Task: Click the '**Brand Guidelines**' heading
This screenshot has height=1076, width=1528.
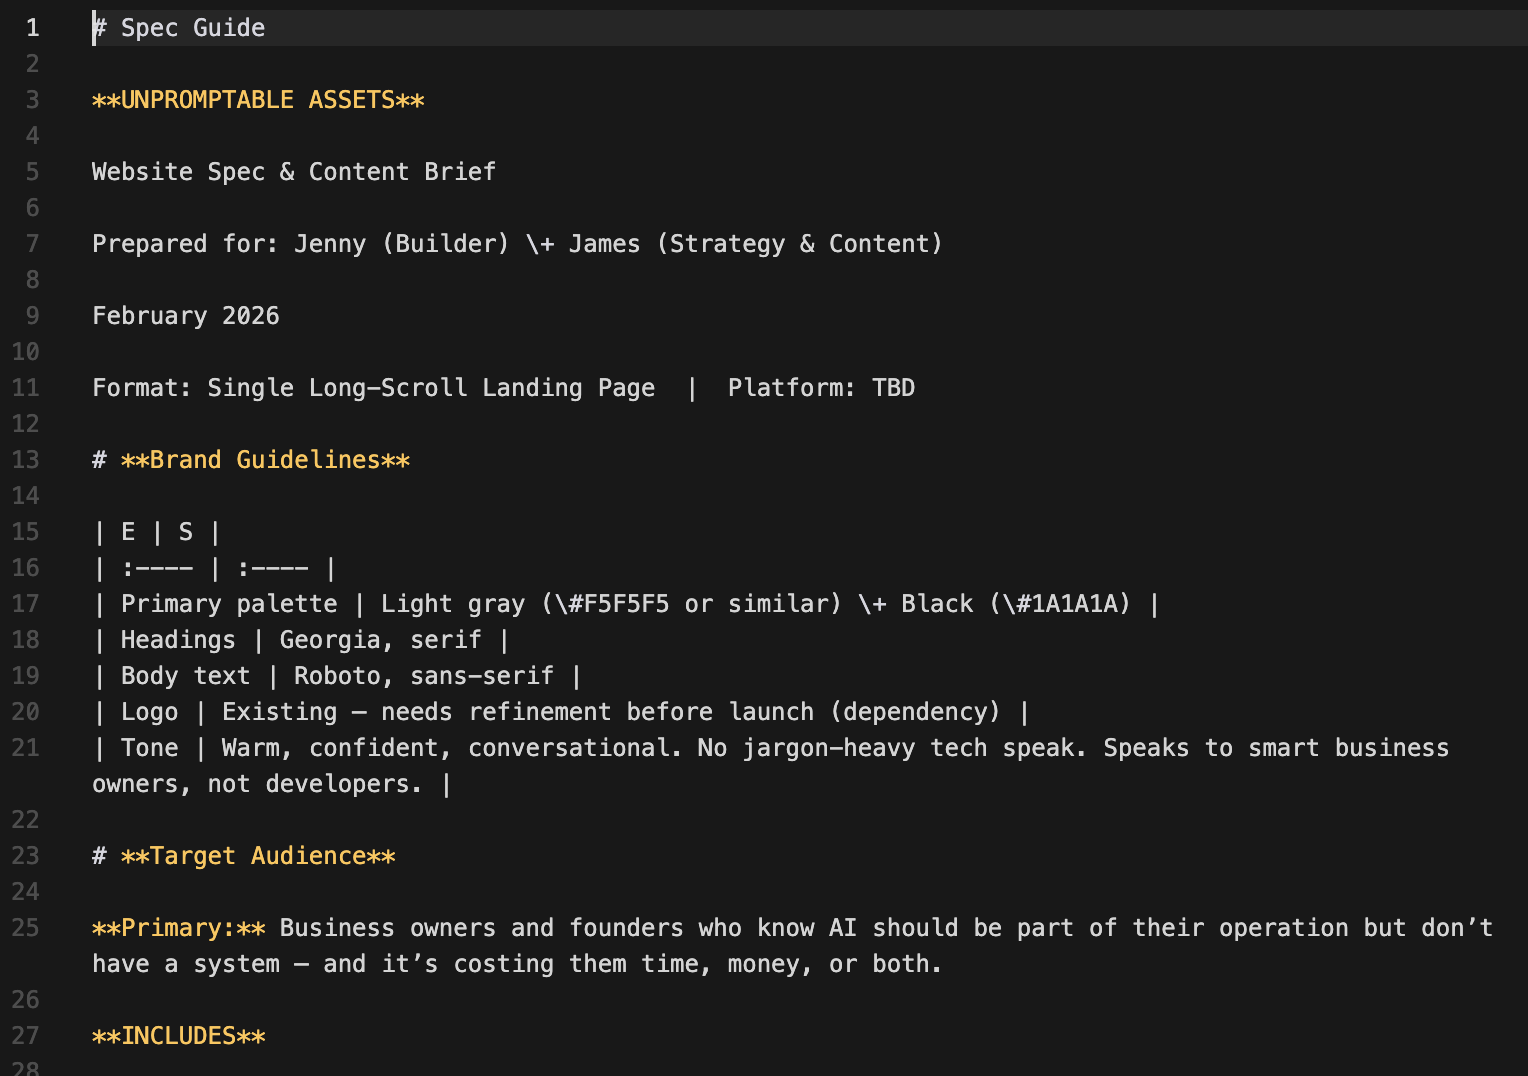Action: pyautogui.click(x=265, y=460)
